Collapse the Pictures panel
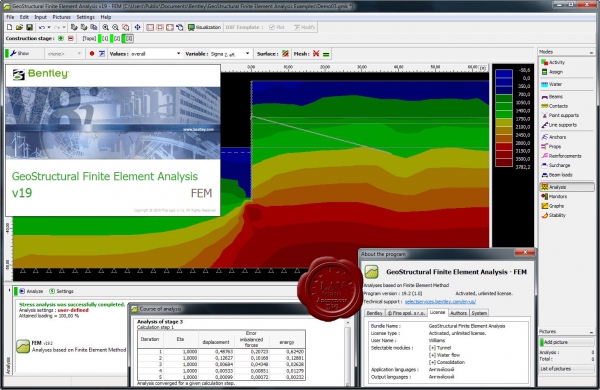 tap(592, 331)
